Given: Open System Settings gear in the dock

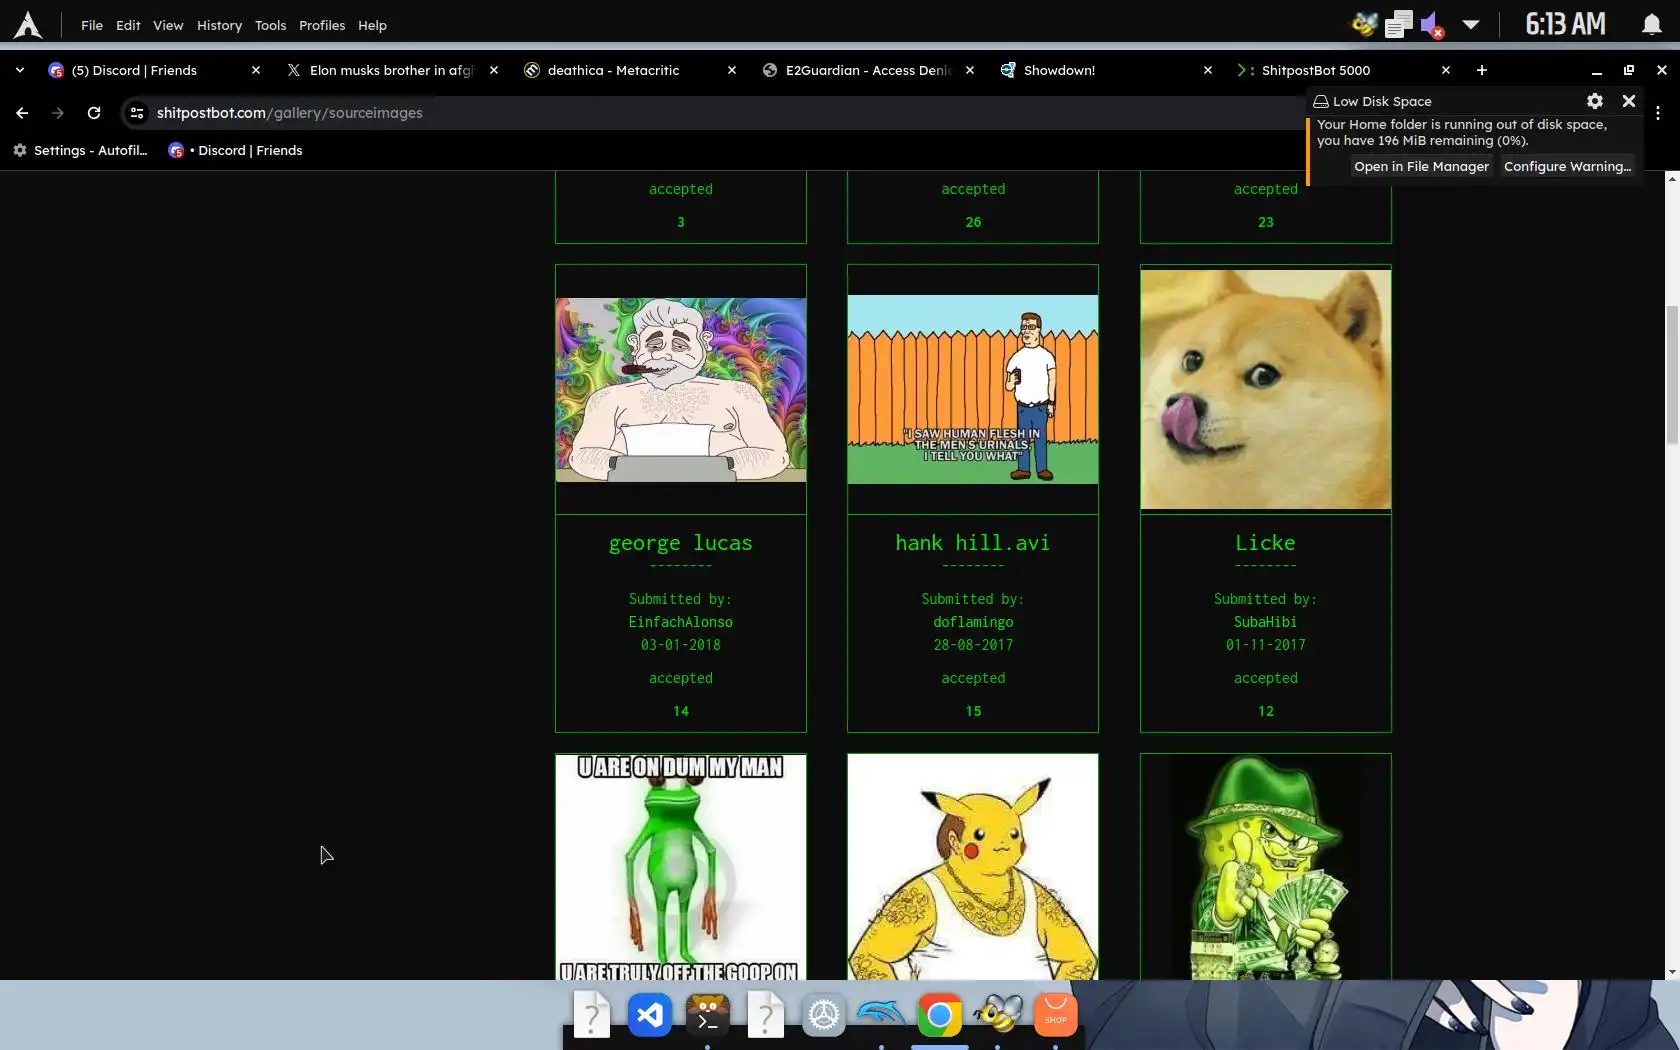Looking at the screenshot, I should point(824,1016).
